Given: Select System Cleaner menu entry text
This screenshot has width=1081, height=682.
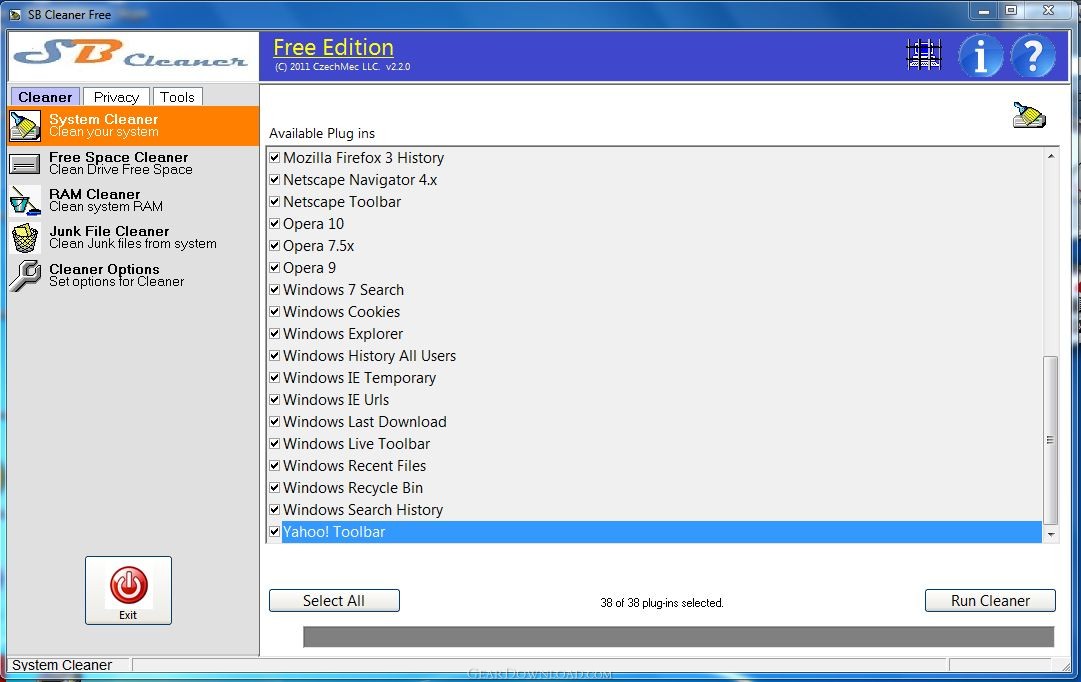Looking at the screenshot, I should [x=104, y=126].
